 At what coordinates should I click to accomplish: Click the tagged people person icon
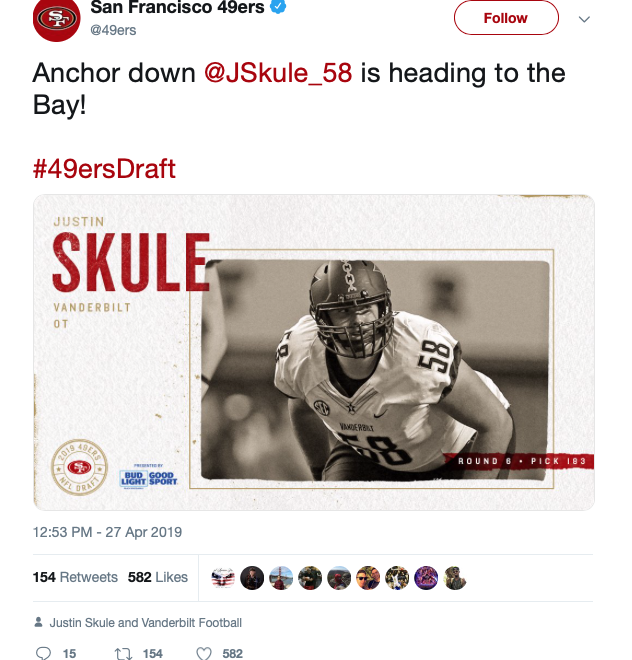(x=38, y=622)
